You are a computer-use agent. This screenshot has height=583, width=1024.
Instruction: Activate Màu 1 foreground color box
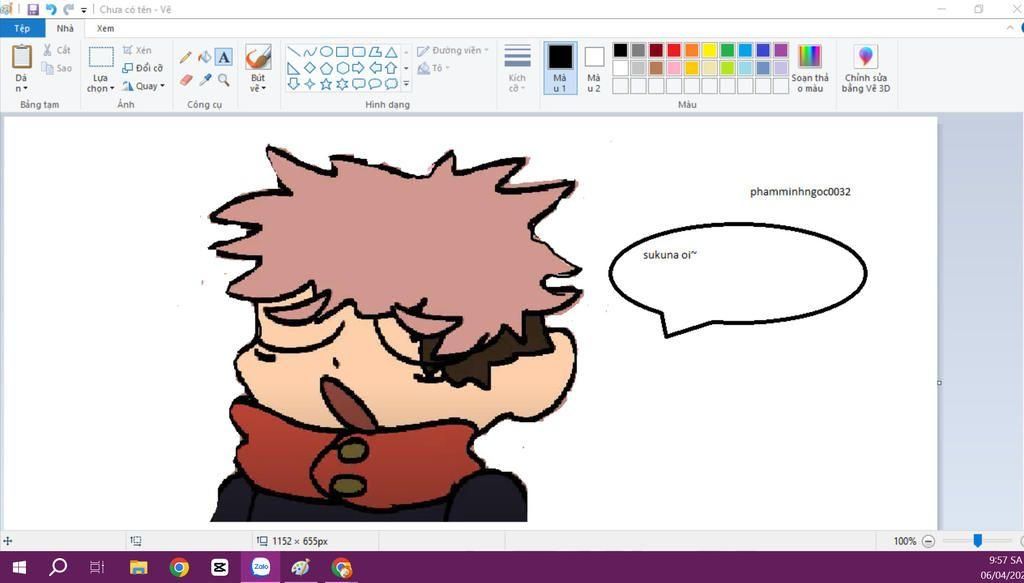[x=560, y=68]
